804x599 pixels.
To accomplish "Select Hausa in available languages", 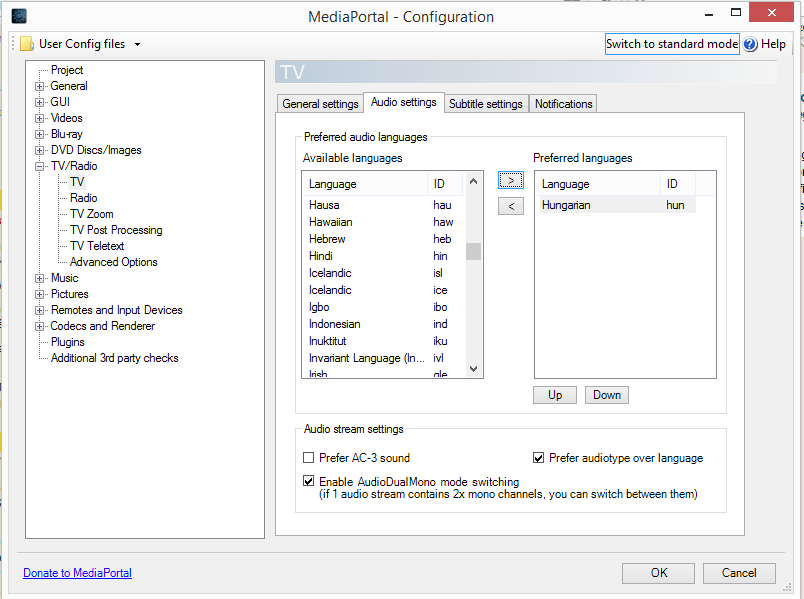I will [x=383, y=205].
